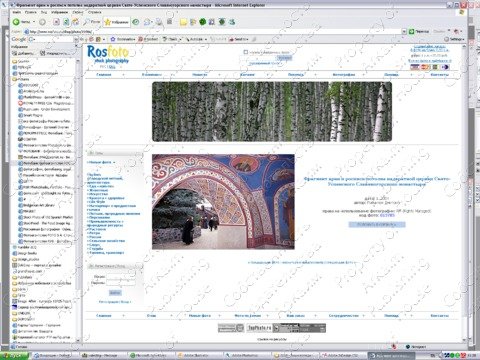Click the MasterCard payment icon
The image size is (480, 360).
click(425, 67)
